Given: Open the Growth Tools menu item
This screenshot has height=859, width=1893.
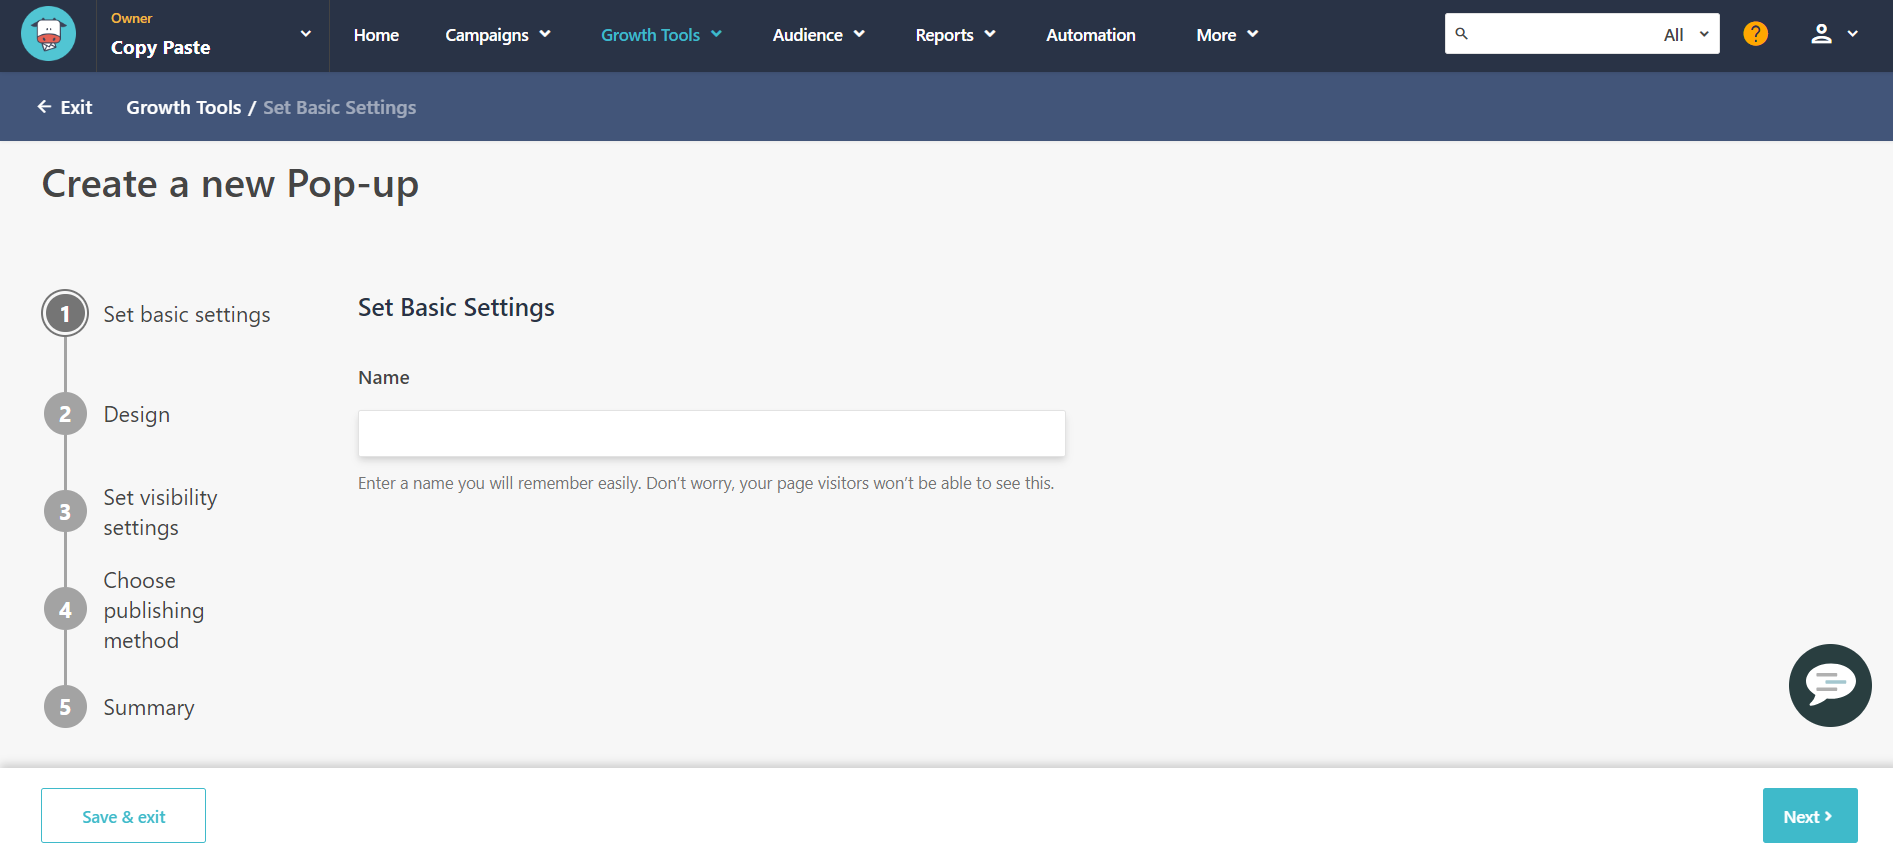Looking at the screenshot, I should (x=650, y=35).
